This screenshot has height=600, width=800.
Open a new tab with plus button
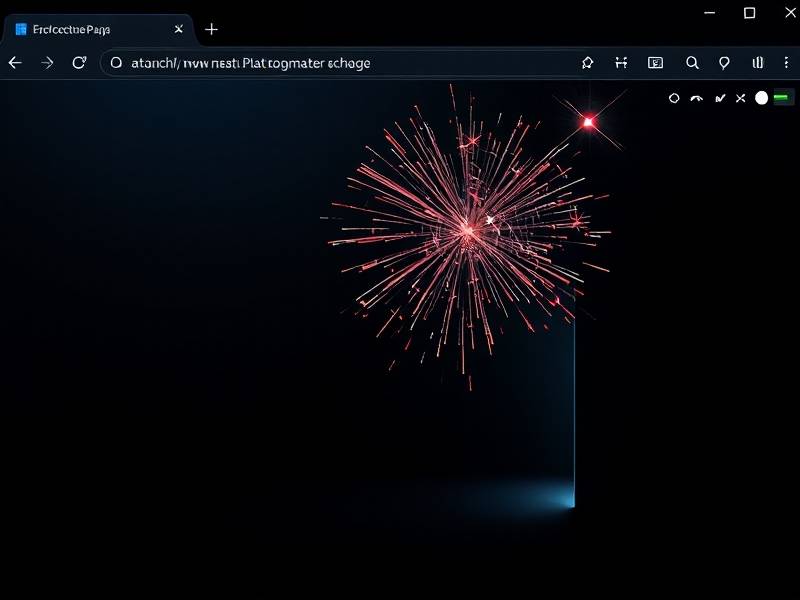[x=211, y=29]
